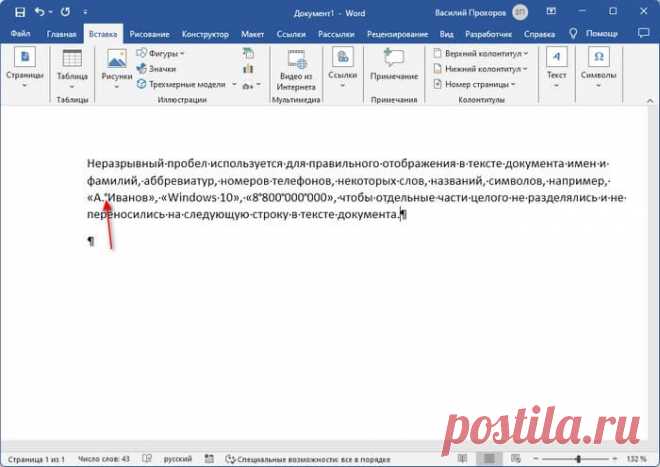
Task: Insert a chart from the Illustrations group
Action: (248, 69)
